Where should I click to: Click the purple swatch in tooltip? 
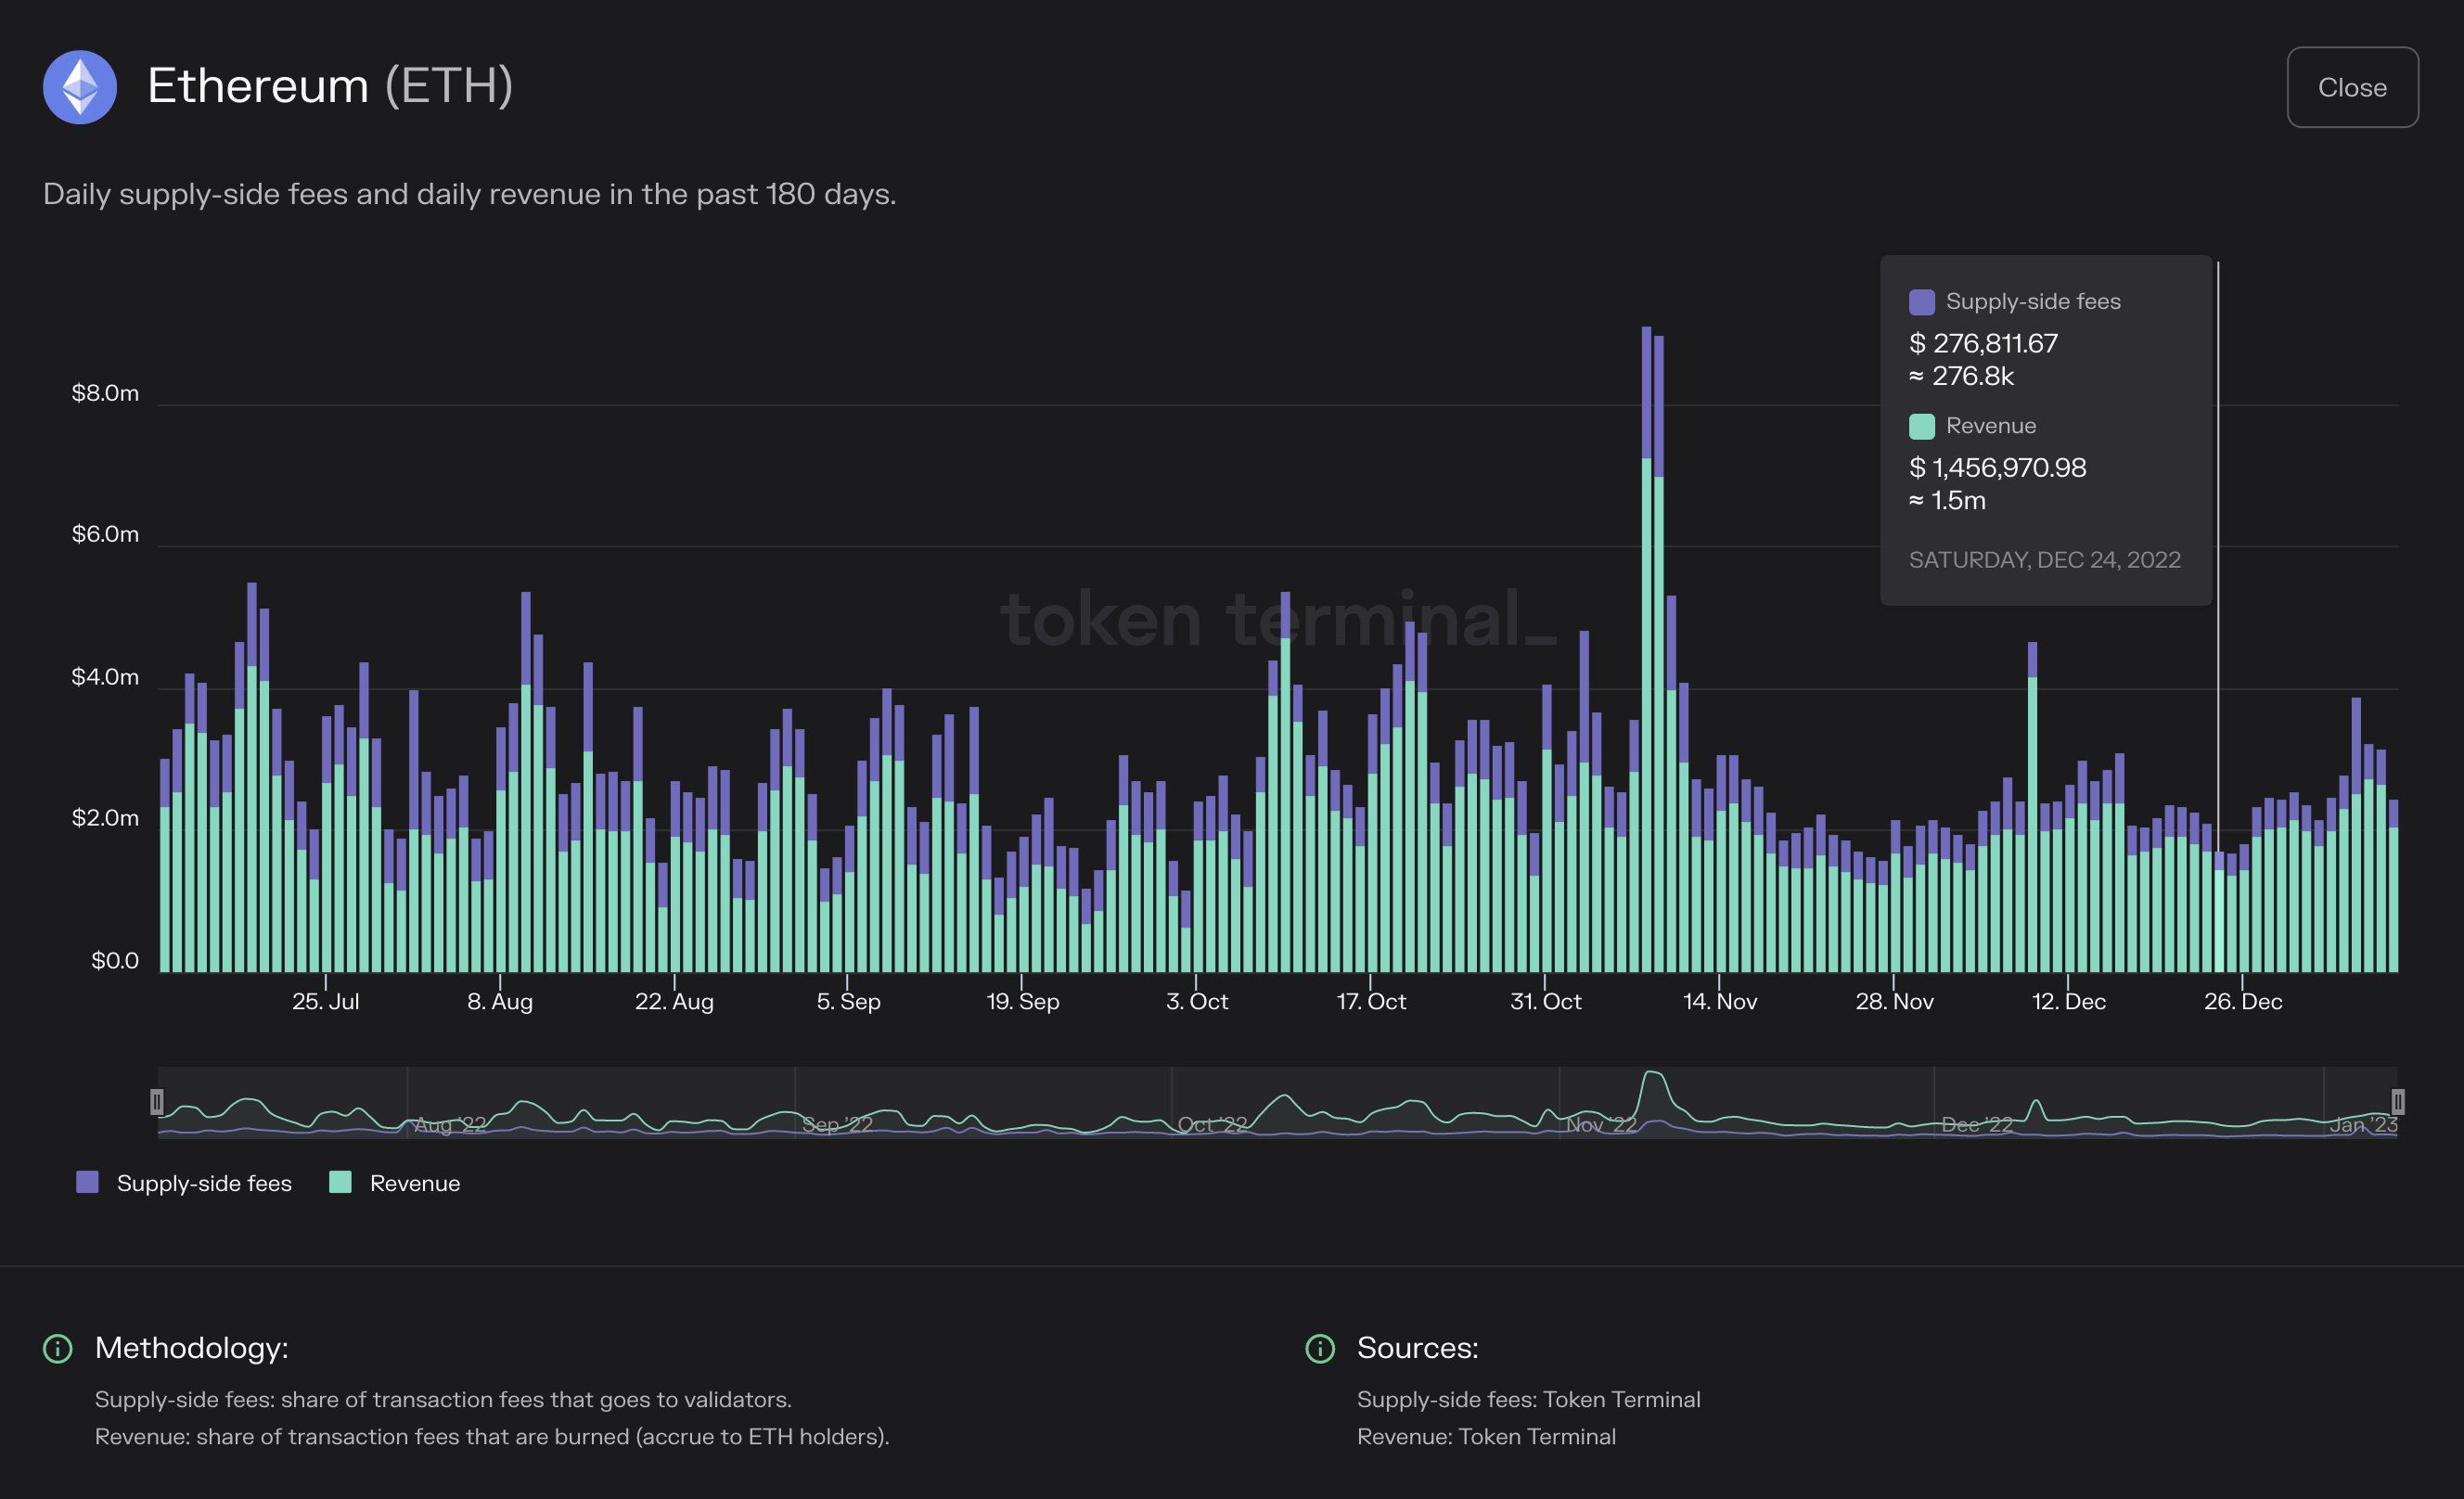[x=1921, y=302]
